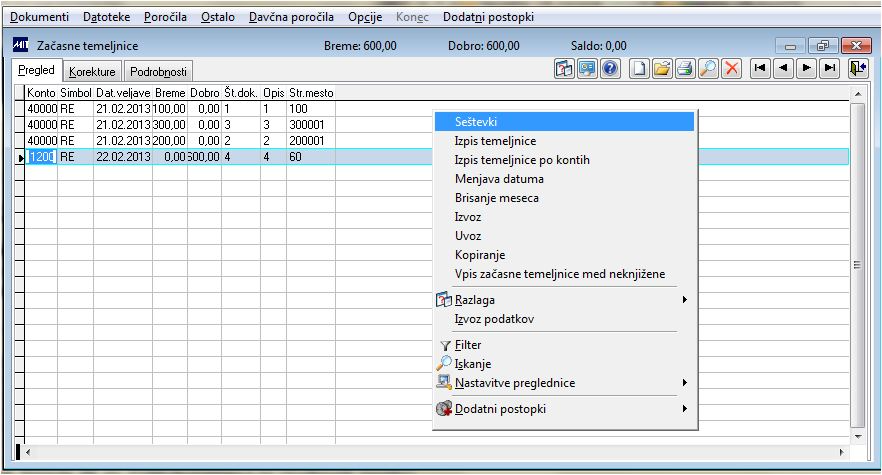
Task: Open the Ostalo menu
Action: [x=218, y=17]
